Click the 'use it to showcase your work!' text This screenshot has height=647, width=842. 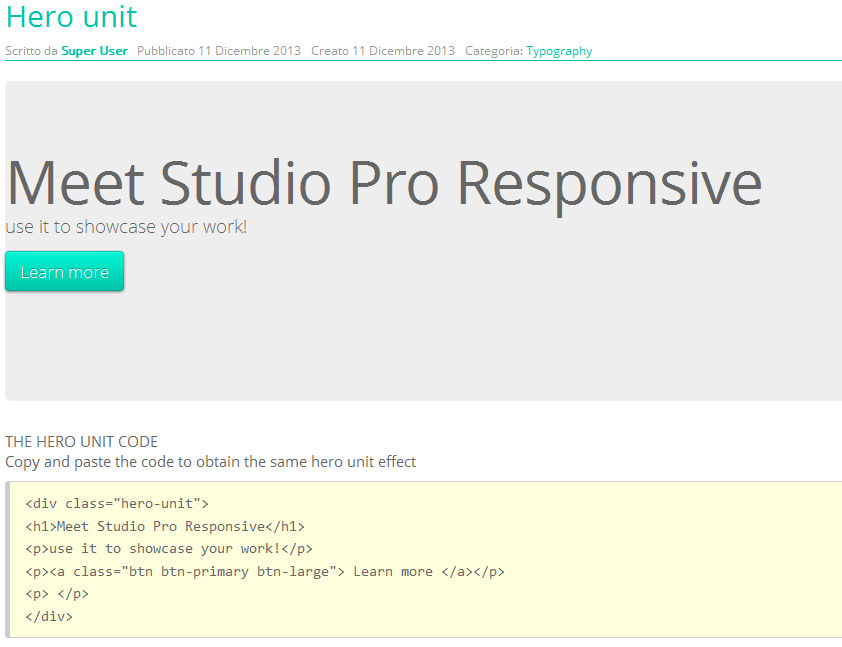tap(126, 227)
